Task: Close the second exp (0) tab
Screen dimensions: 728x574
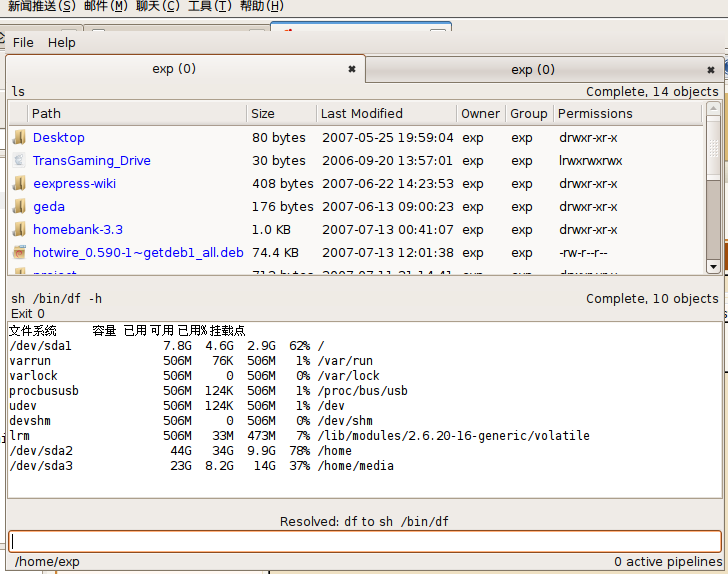Action: (710, 70)
